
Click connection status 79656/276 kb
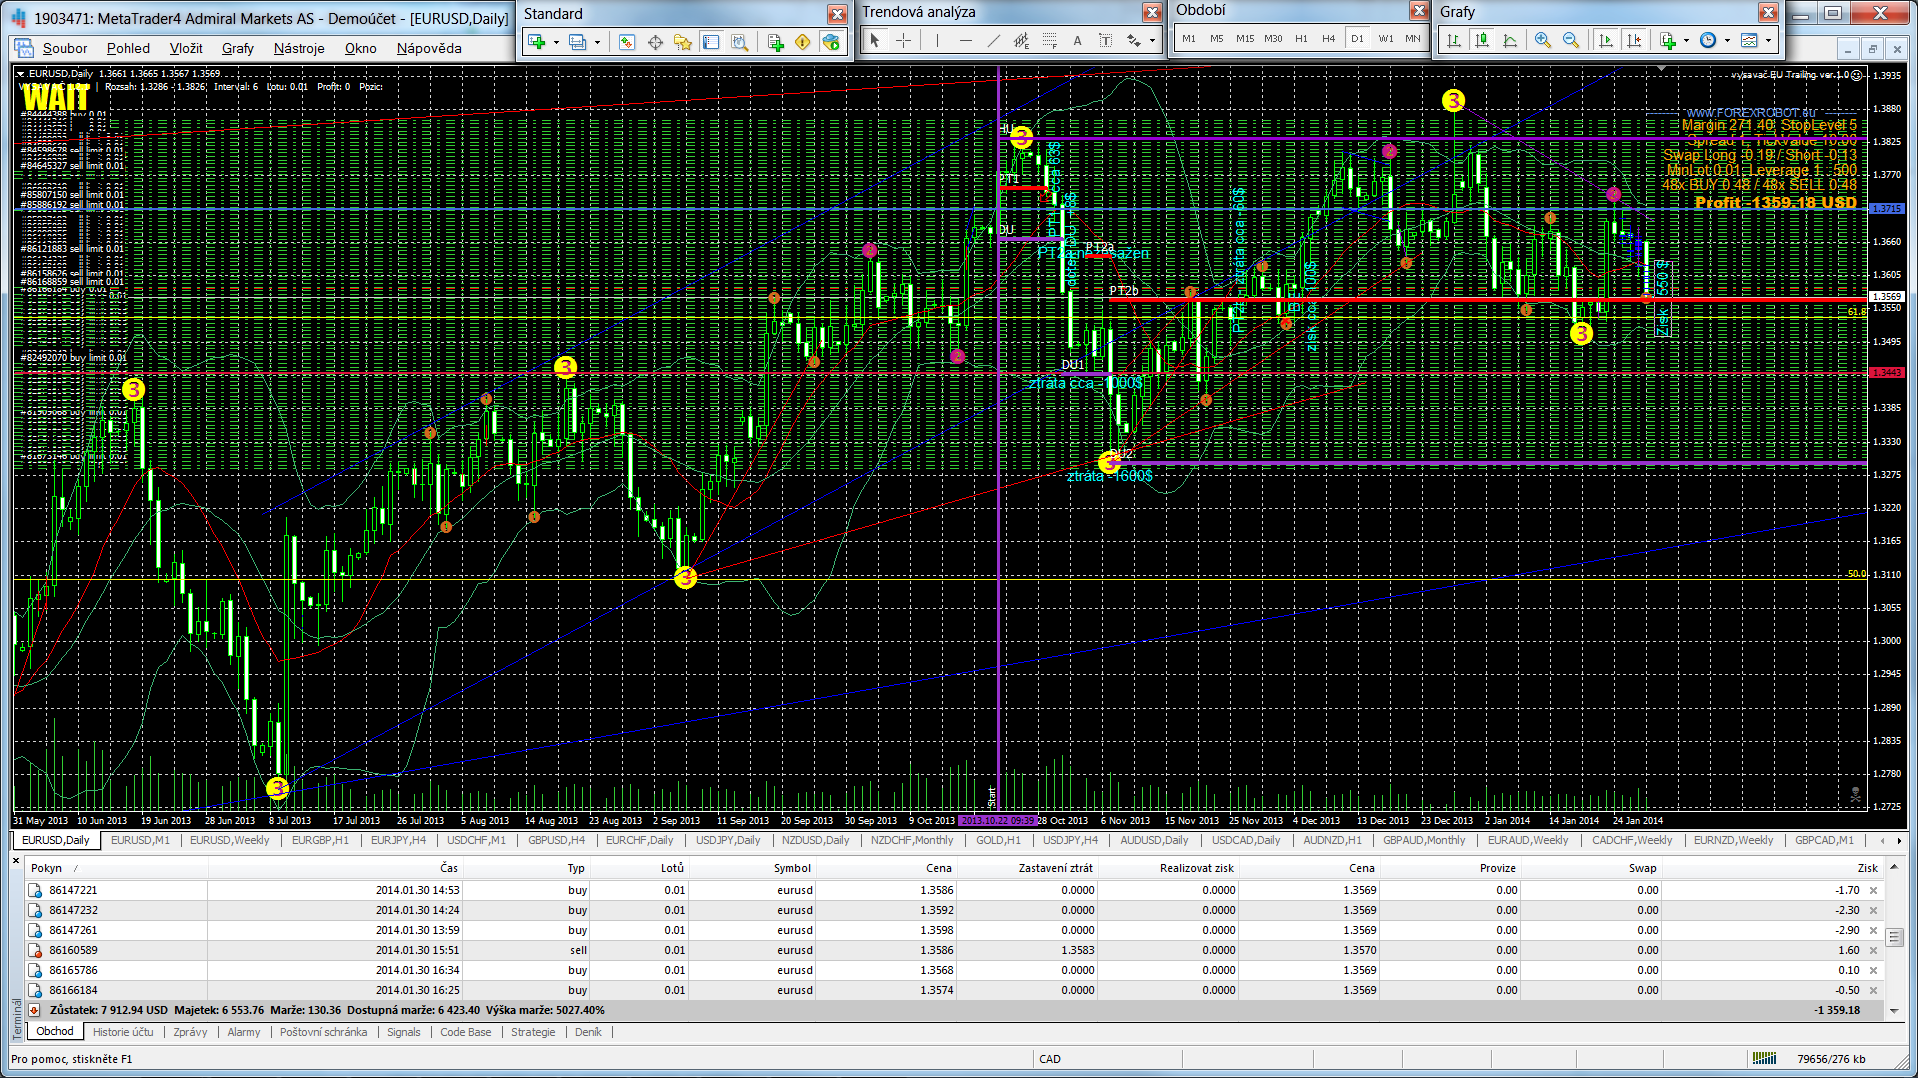coord(1831,1059)
